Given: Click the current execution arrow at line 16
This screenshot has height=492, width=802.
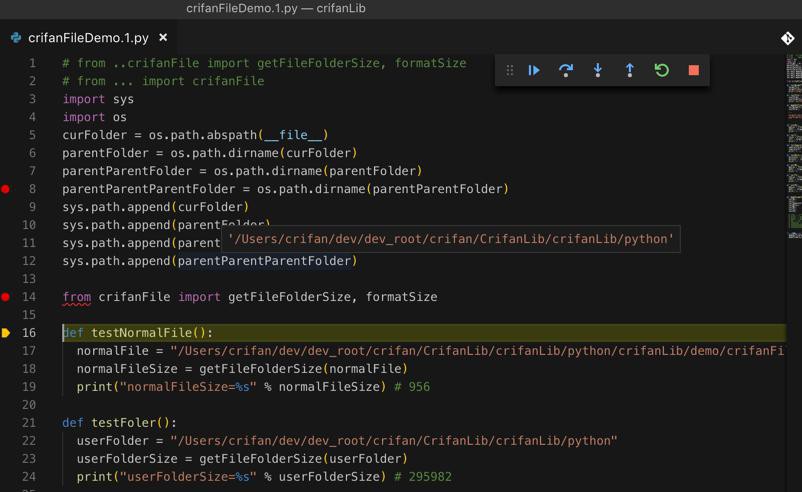Looking at the screenshot, I should pos(6,333).
